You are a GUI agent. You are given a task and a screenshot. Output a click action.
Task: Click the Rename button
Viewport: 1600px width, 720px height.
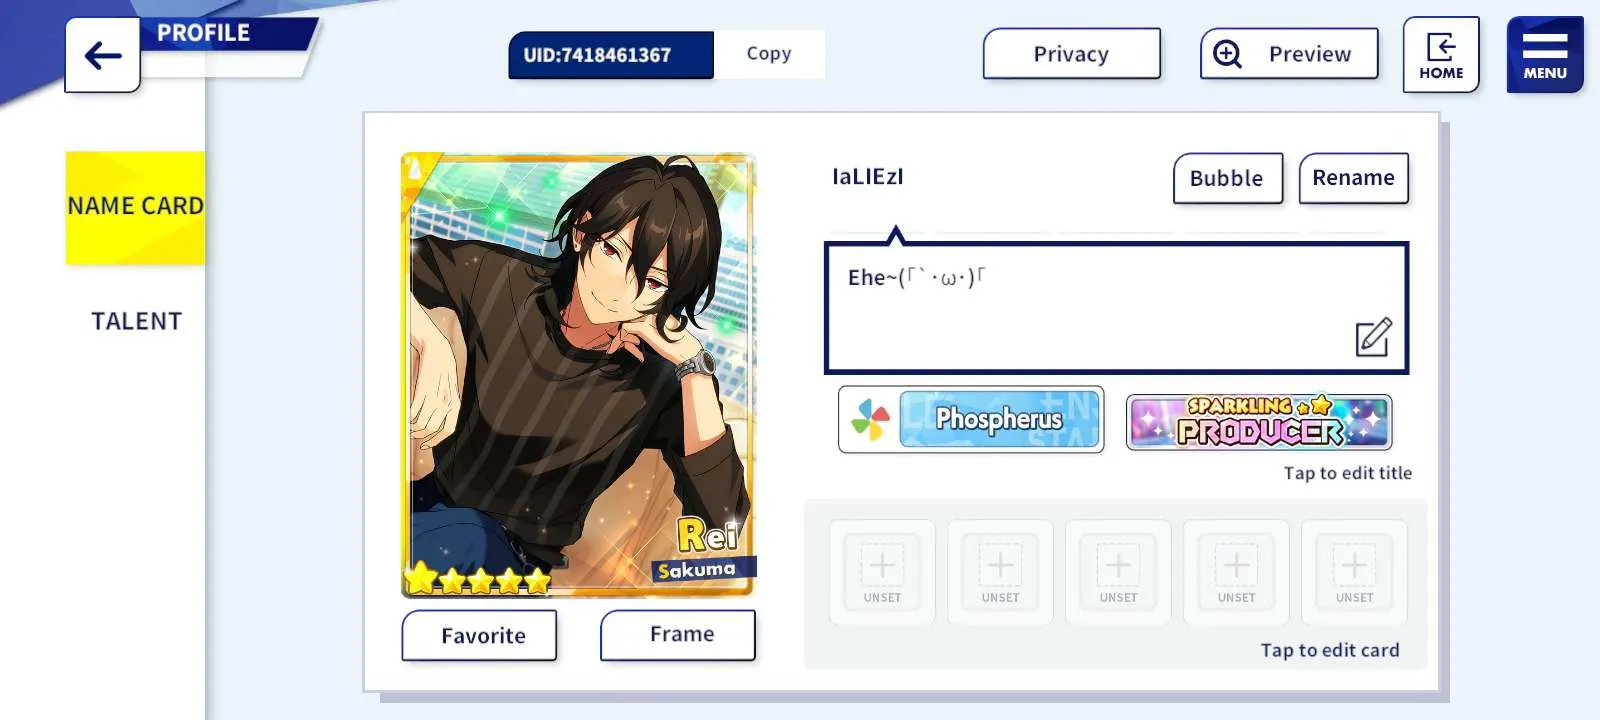pos(1353,178)
